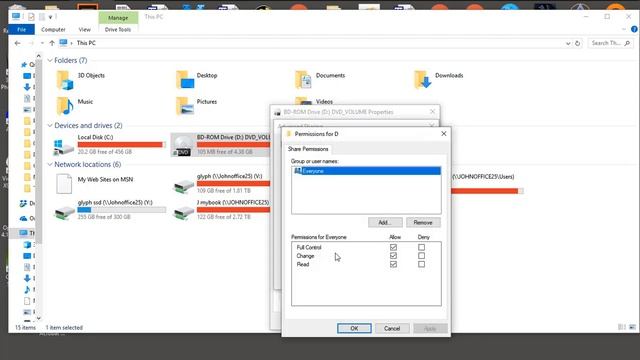The image size is (640, 360).
Task: Toggle Deny checkbox for Change
Action: pyautogui.click(x=421, y=256)
